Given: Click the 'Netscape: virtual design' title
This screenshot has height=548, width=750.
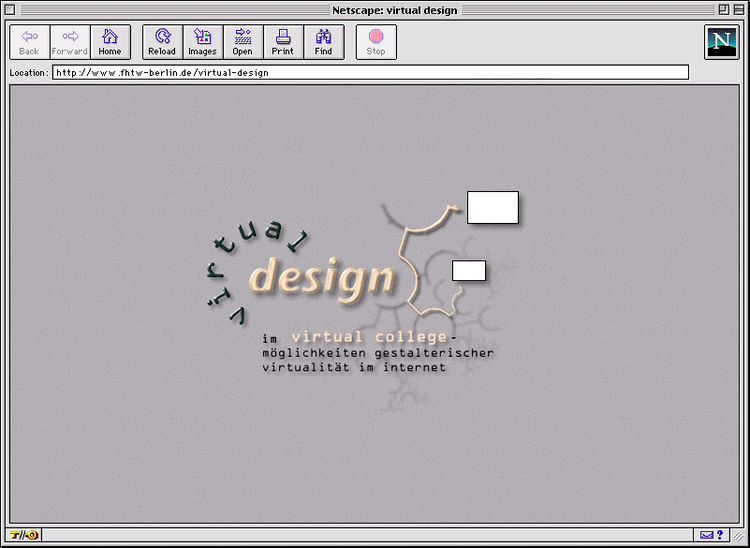Looking at the screenshot, I should click(x=395, y=10).
